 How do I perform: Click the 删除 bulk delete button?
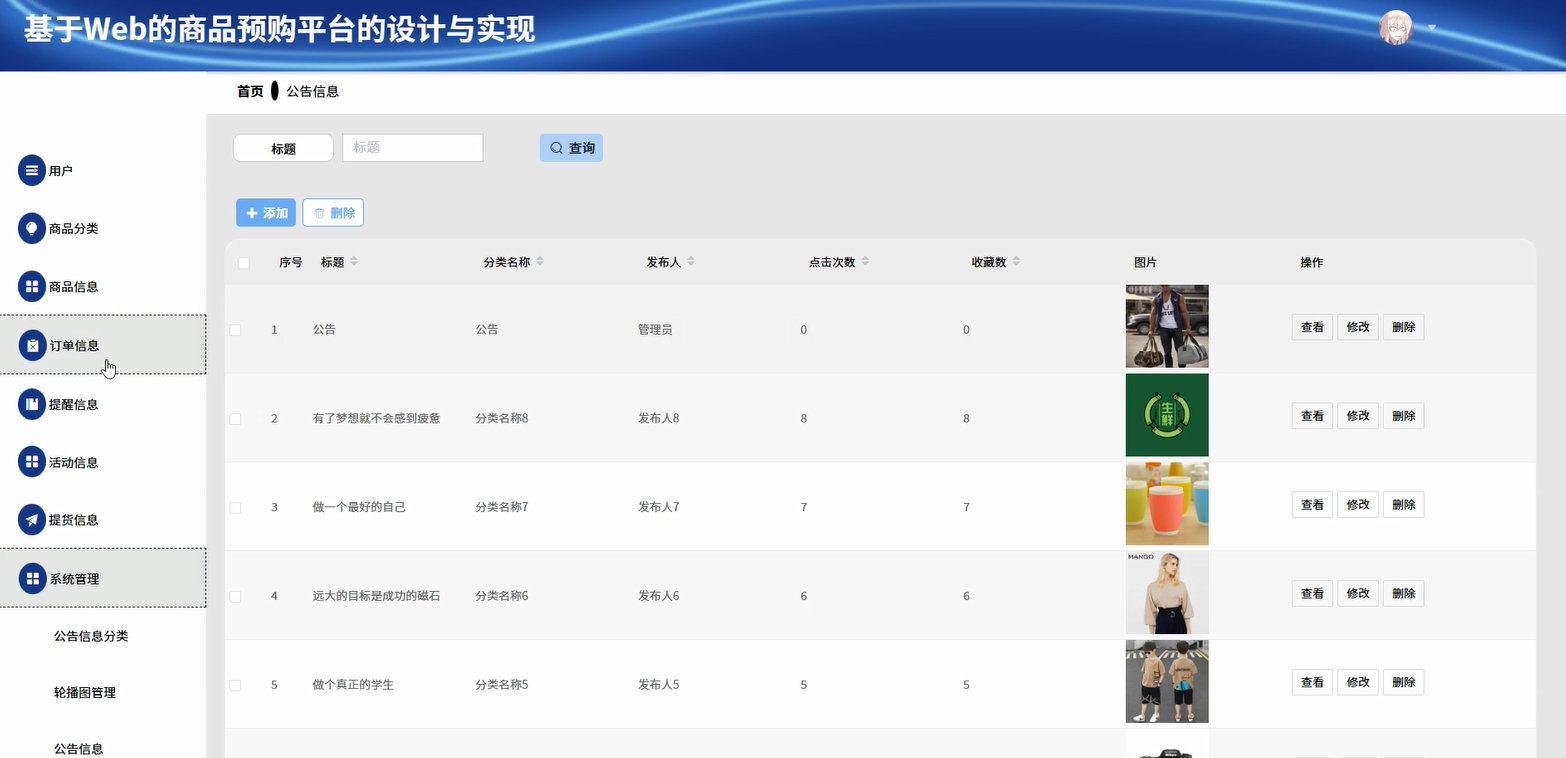tap(333, 213)
